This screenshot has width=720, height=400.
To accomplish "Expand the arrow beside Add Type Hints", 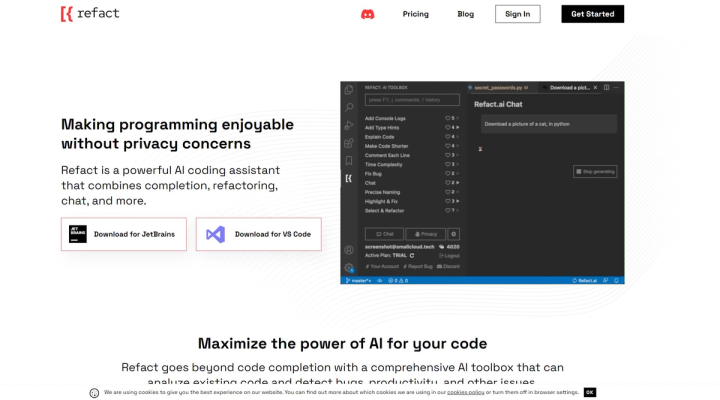I will point(457,128).
